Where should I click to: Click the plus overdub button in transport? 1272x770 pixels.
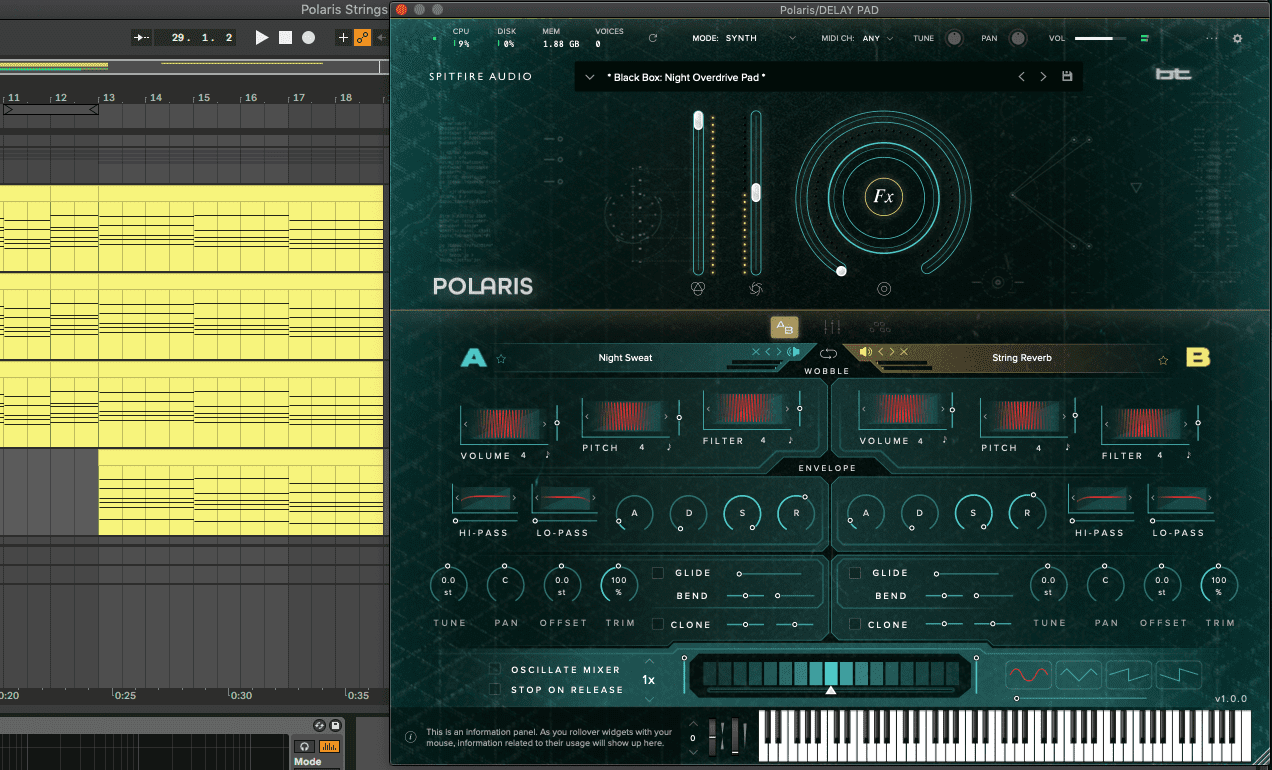tap(343, 37)
